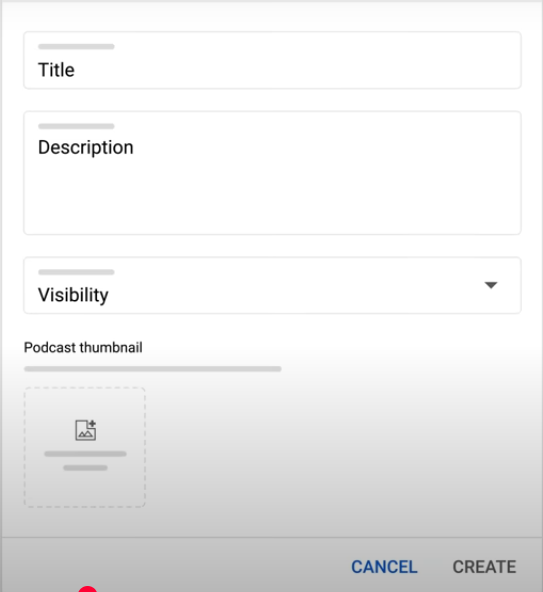The width and height of the screenshot is (543, 592).
Task: Focus the Title input field
Action: pyautogui.click(x=272, y=60)
